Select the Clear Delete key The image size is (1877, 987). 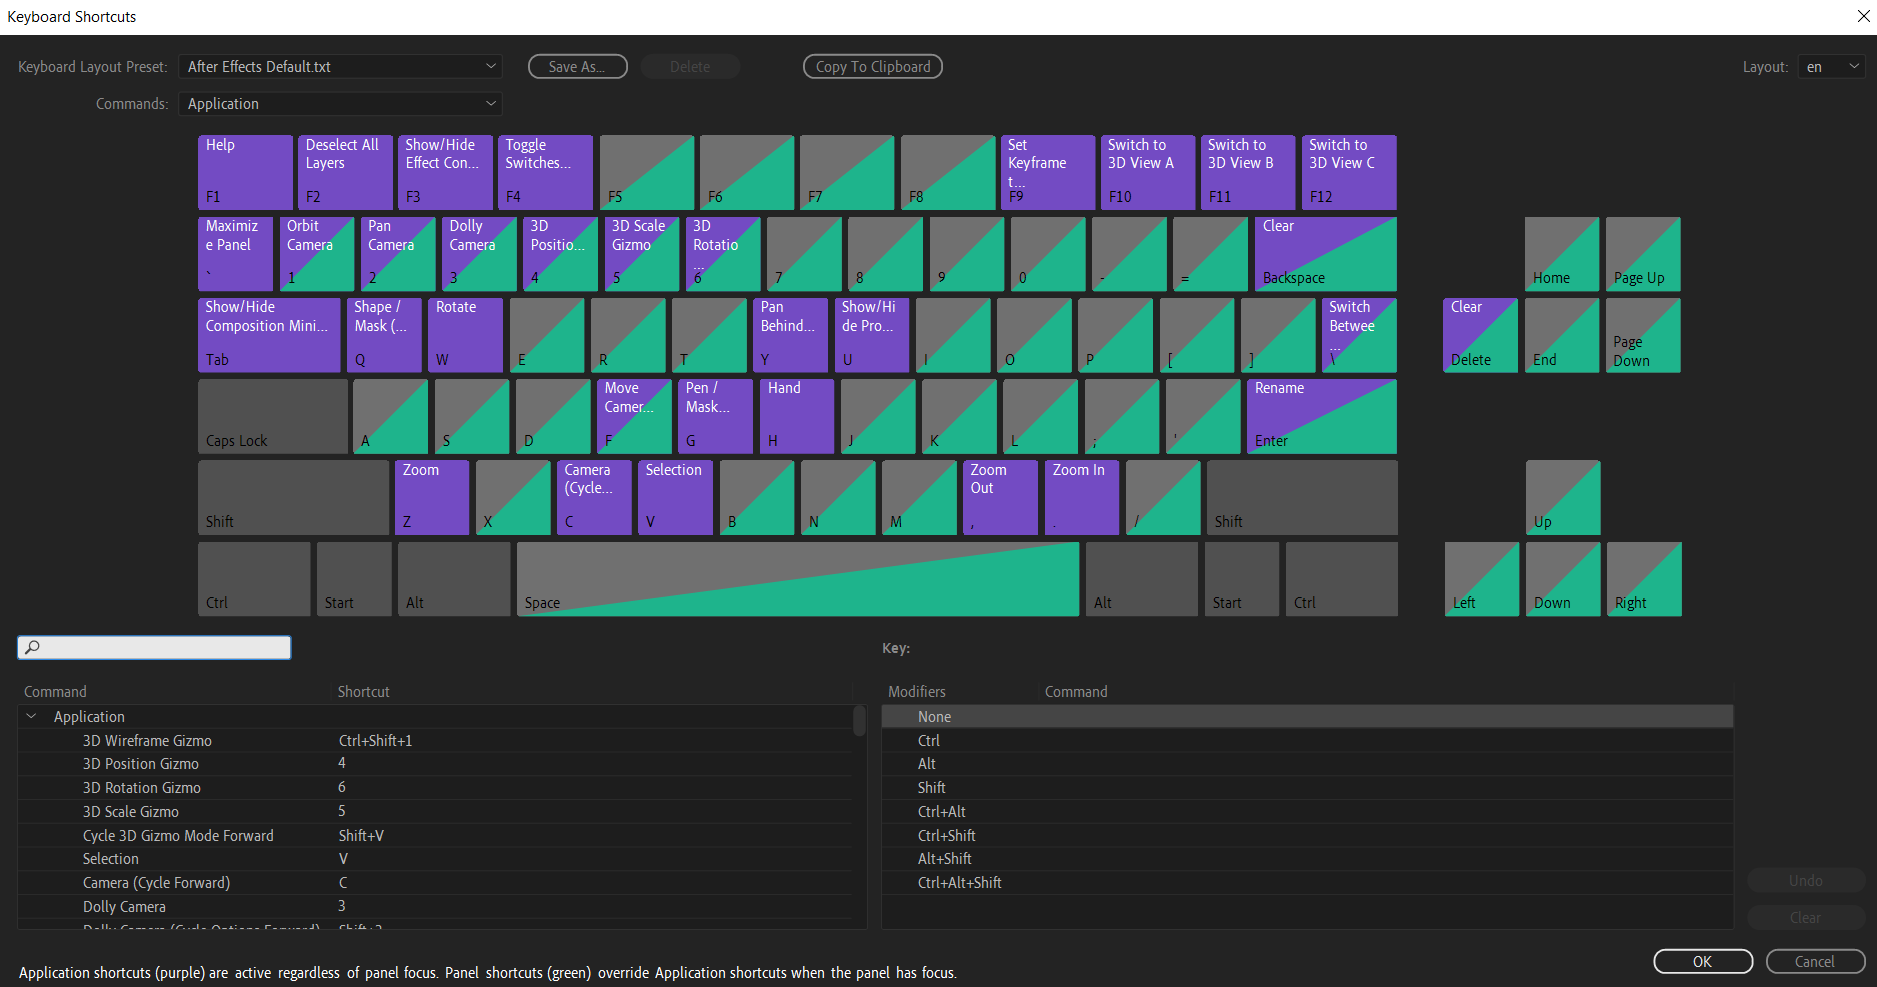pyautogui.click(x=1480, y=335)
